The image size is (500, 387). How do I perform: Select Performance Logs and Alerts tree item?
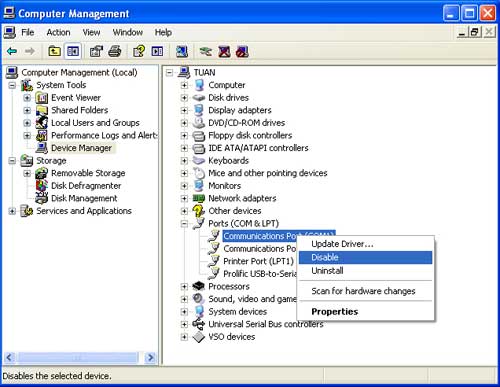point(104,135)
